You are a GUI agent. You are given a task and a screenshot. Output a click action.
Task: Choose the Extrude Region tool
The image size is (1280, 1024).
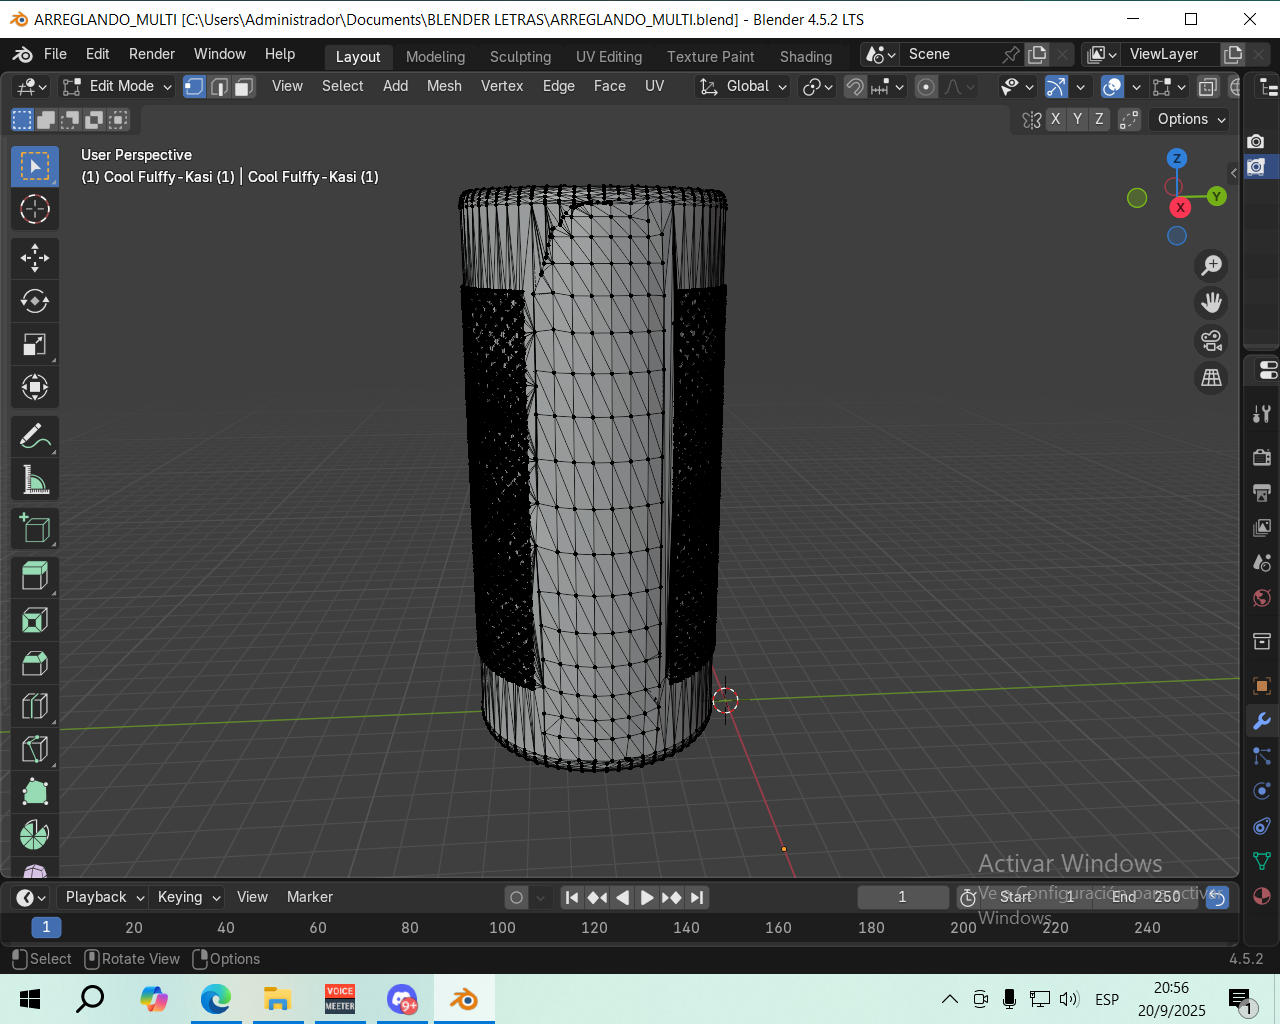click(35, 576)
